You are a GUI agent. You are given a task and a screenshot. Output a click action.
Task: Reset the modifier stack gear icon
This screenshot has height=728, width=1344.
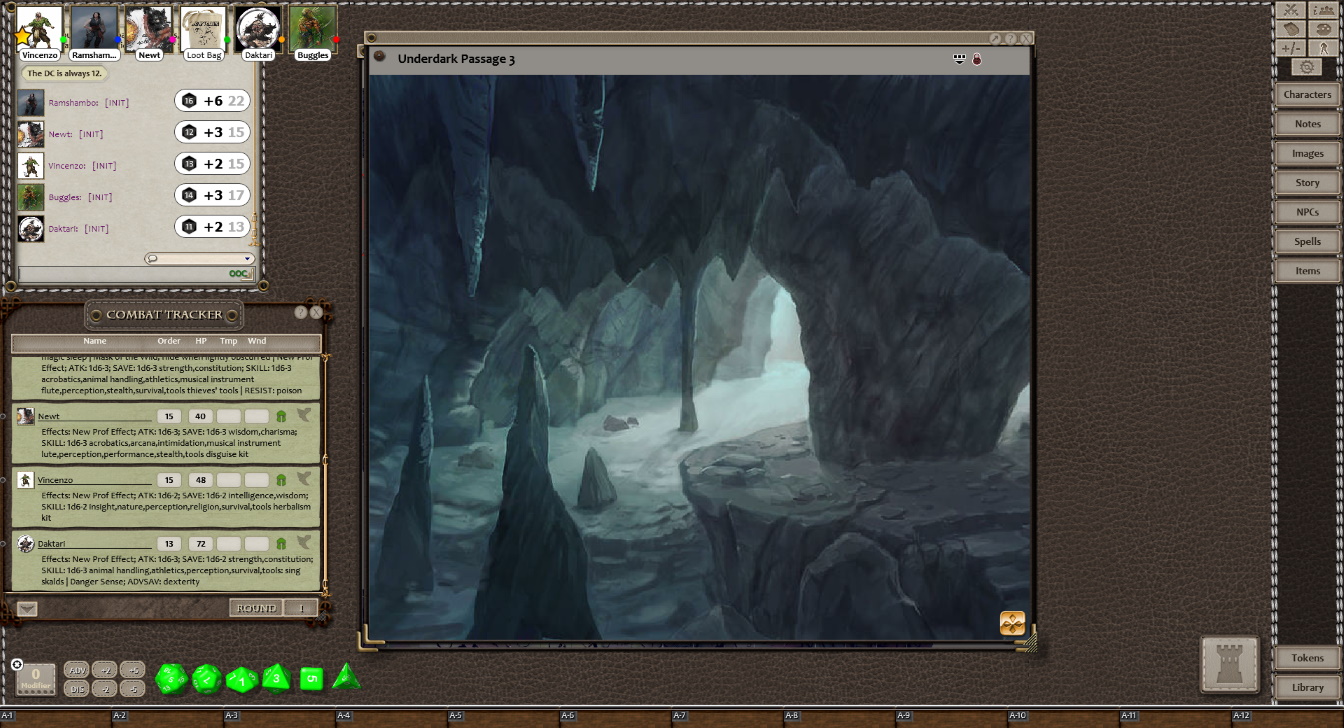pyautogui.click(x=17, y=664)
